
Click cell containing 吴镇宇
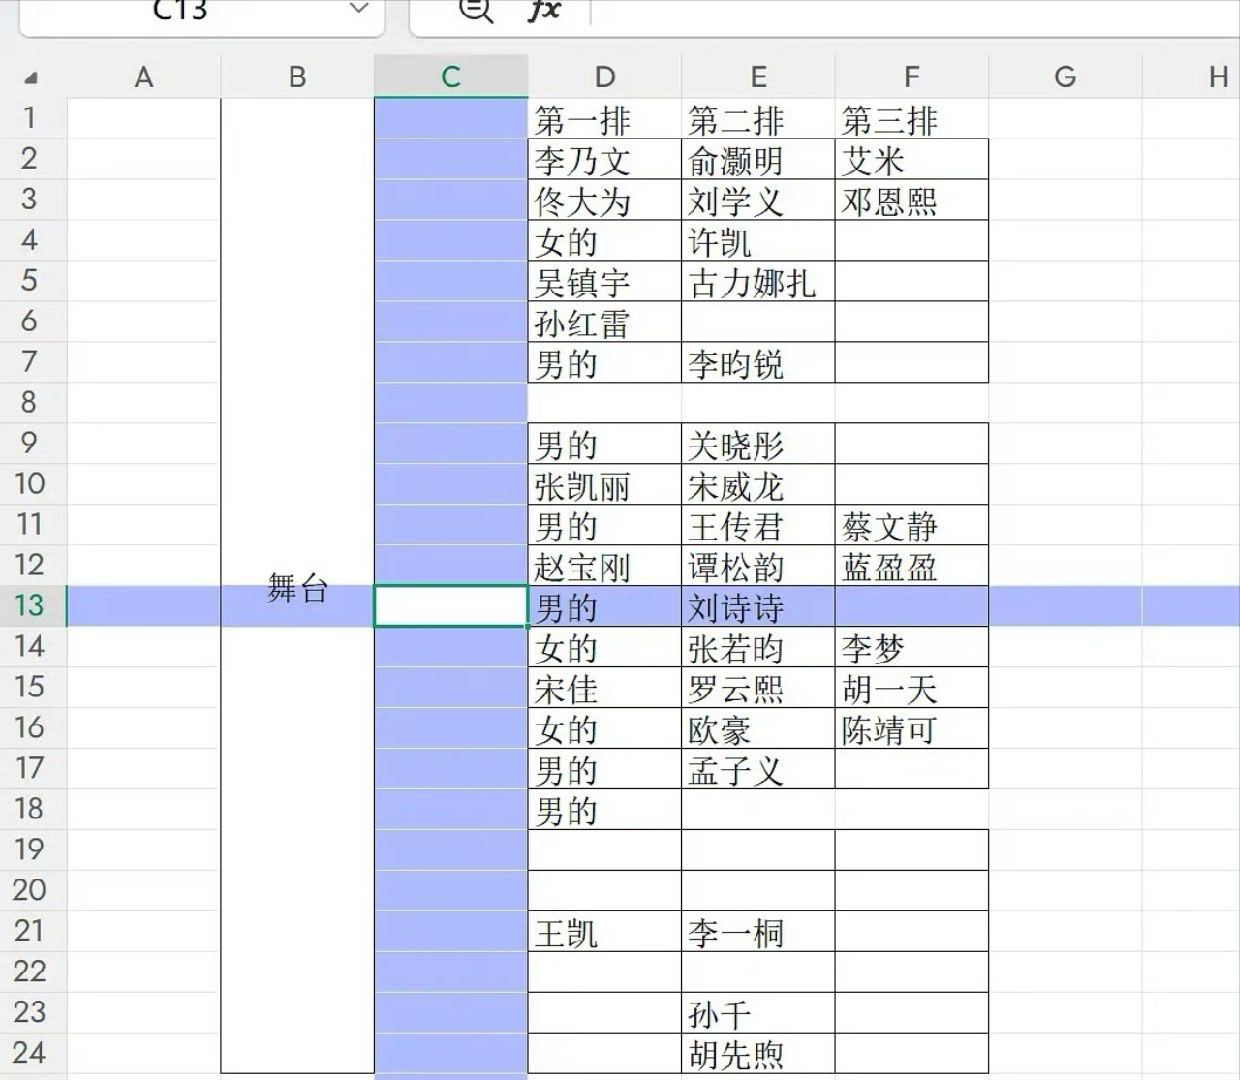click(605, 282)
